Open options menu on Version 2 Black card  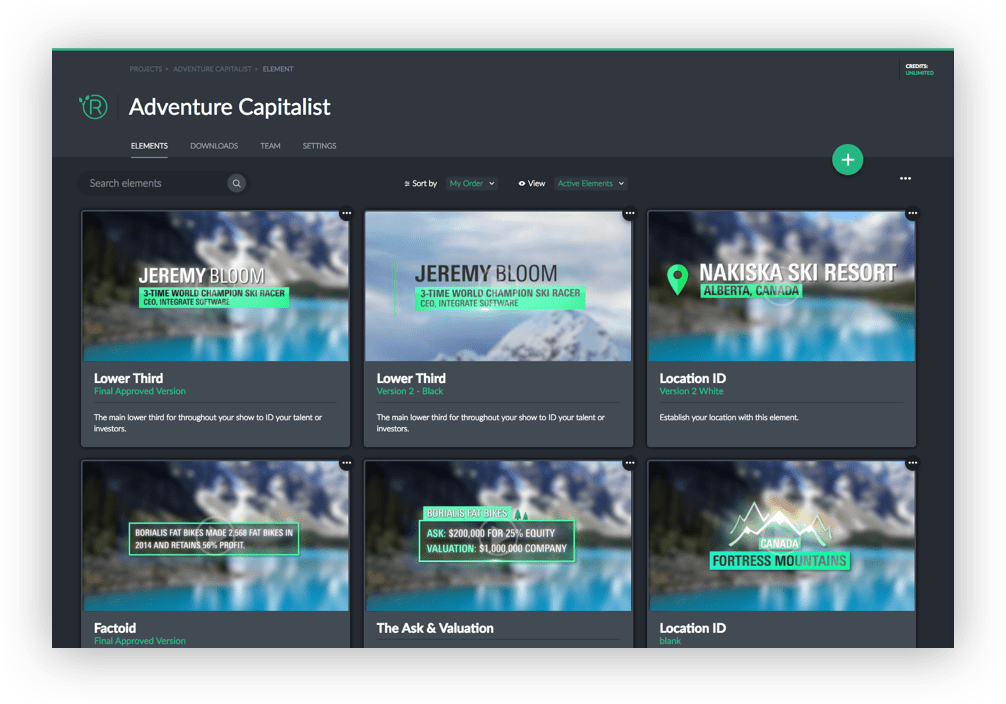pos(629,213)
